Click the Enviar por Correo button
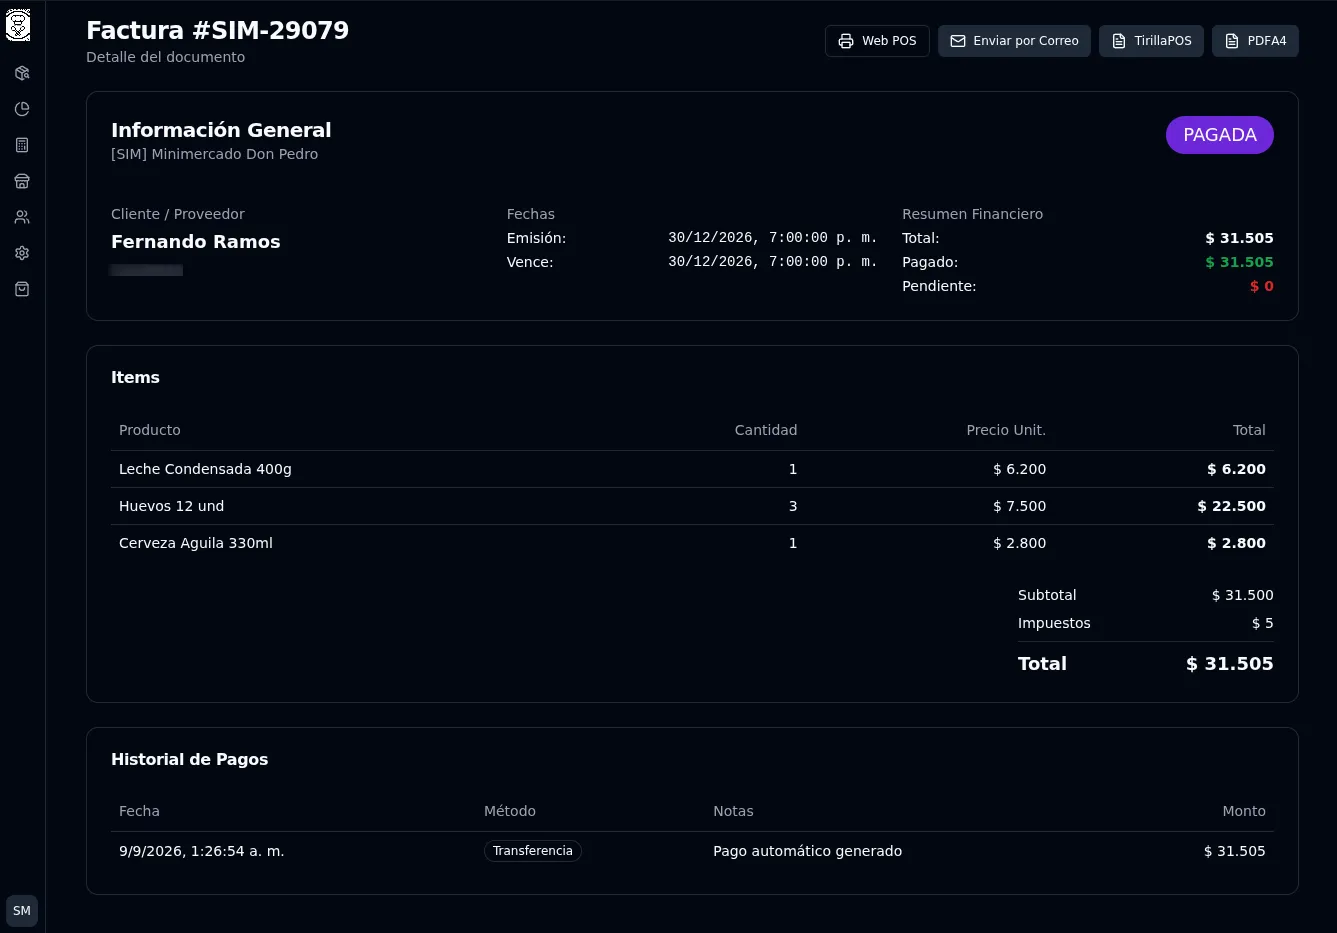 tap(1014, 41)
